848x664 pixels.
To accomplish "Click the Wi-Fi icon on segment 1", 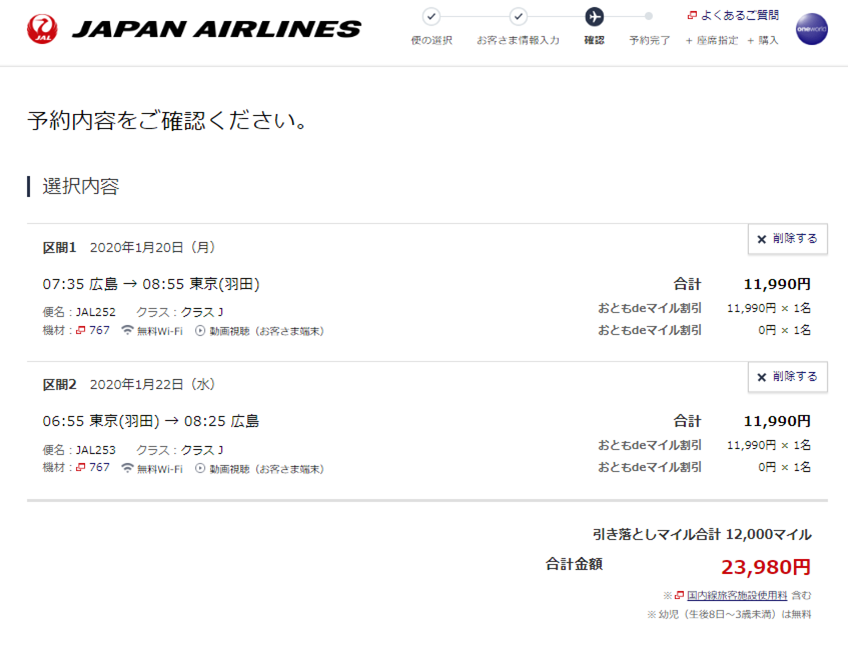I will [127, 330].
